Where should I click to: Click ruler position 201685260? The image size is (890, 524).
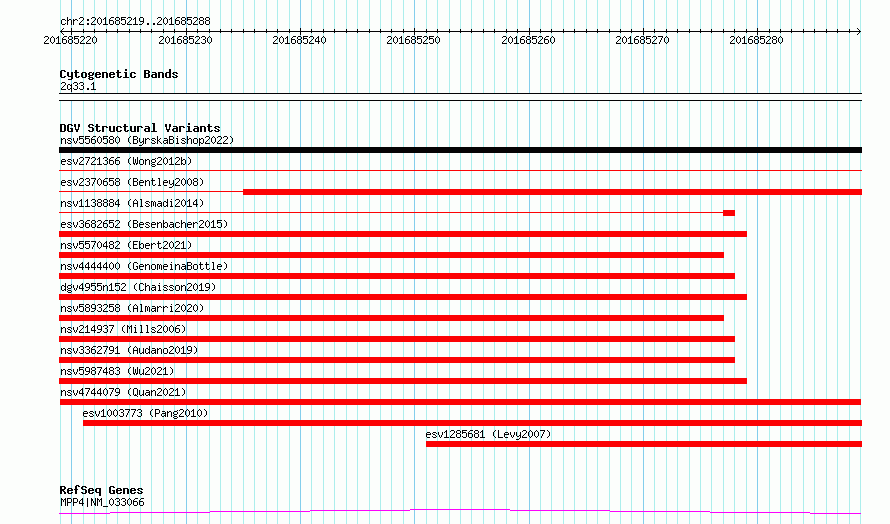(x=528, y=40)
